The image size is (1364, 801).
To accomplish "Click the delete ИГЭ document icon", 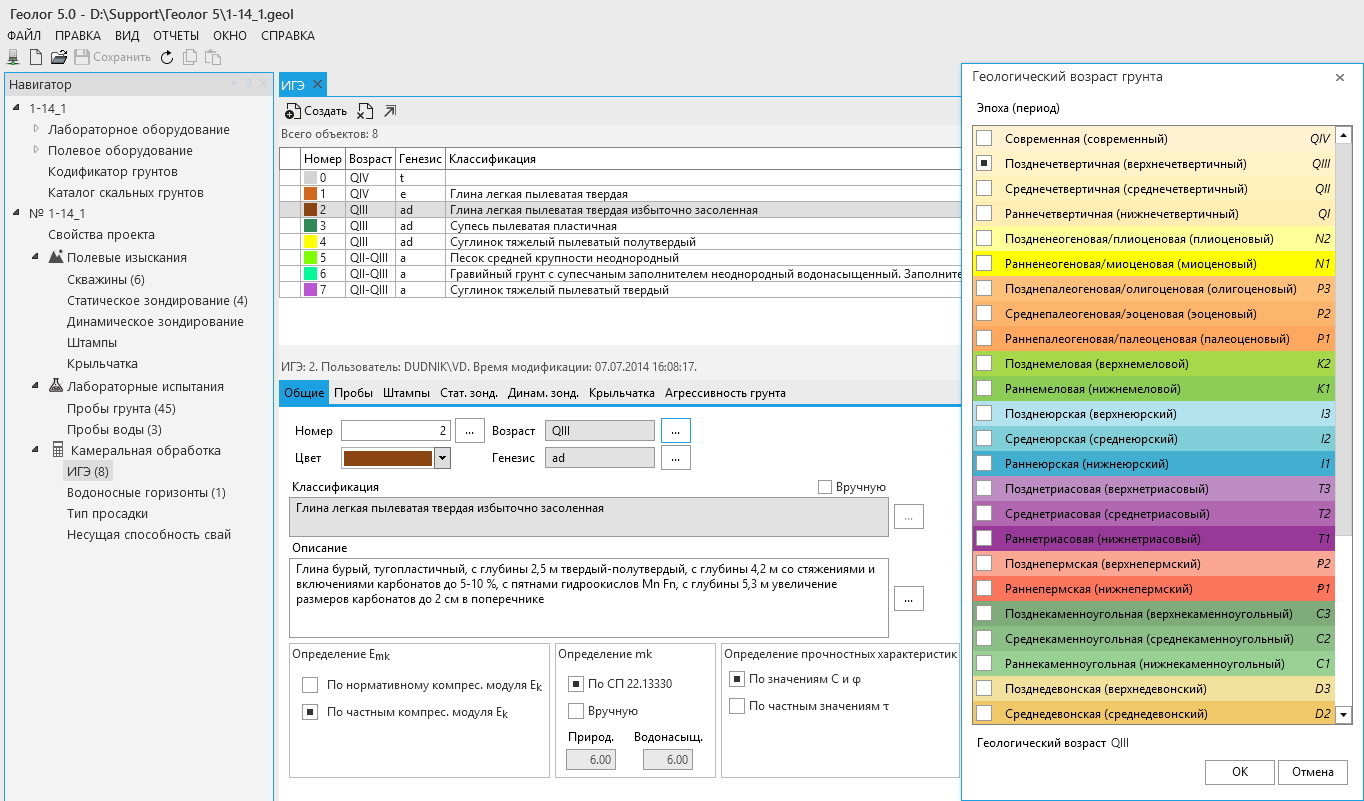I will coord(365,111).
